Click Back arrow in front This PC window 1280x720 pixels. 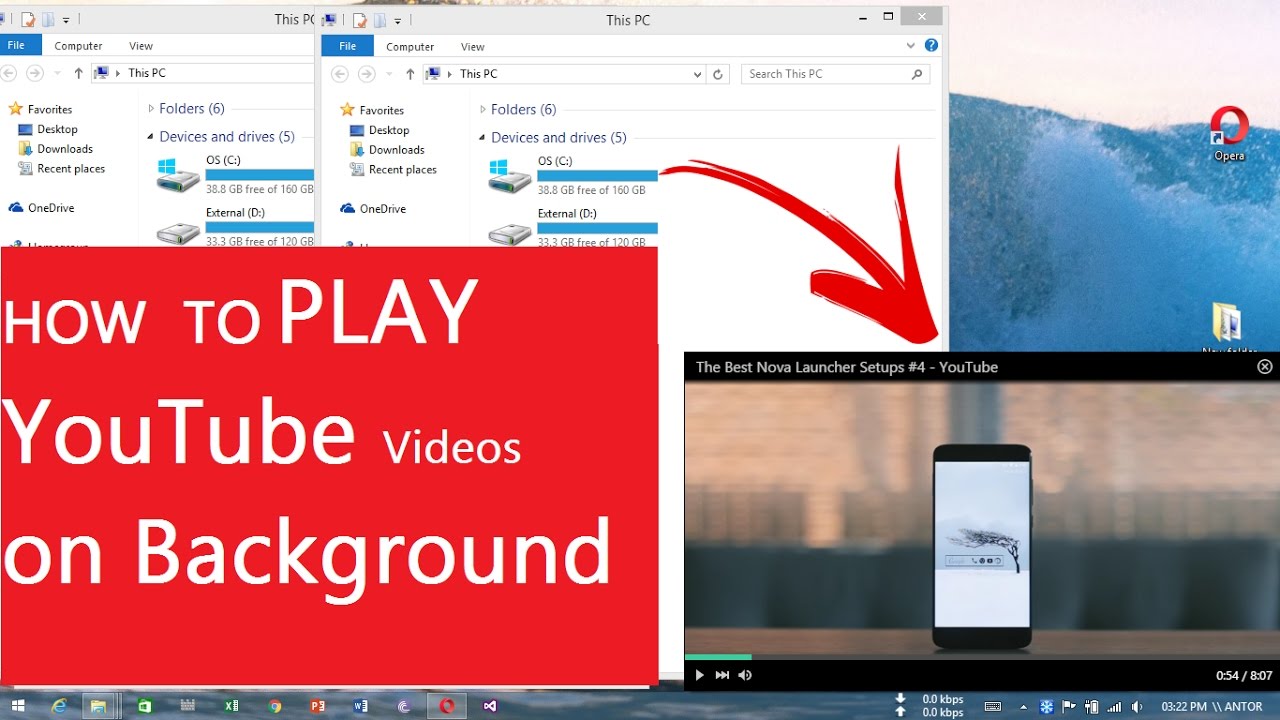click(x=340, y=74)
